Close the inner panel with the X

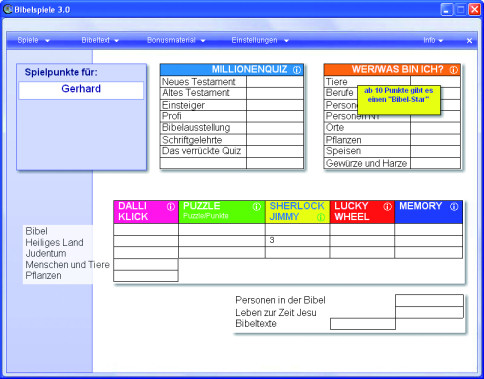click(469, 41)
